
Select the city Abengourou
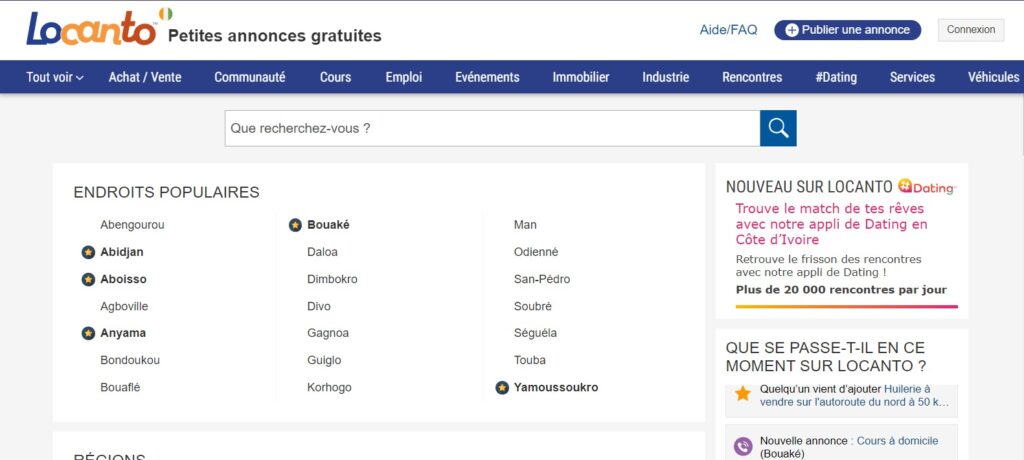point(133,225)
